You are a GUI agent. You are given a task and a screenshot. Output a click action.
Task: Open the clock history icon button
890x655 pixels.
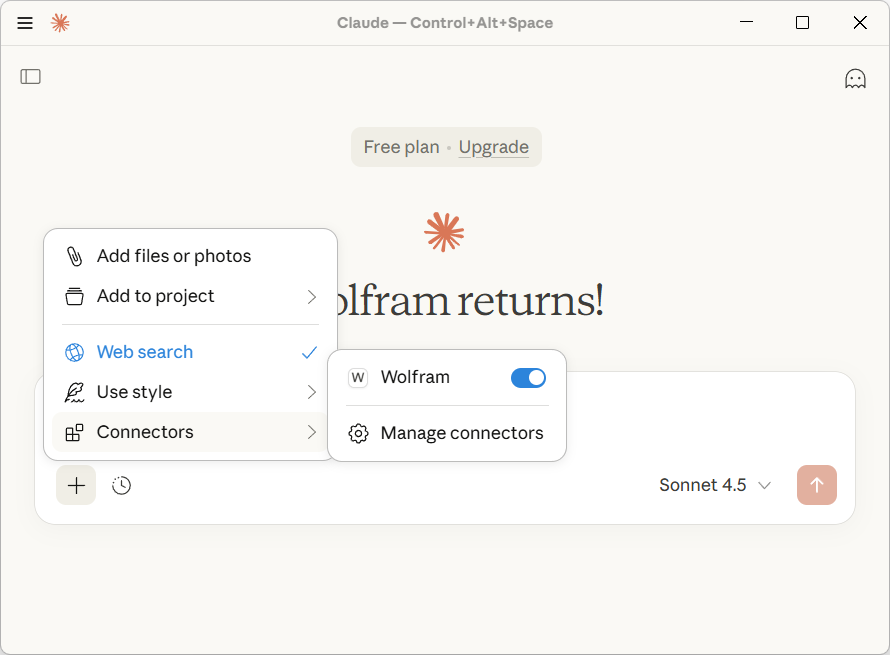[121, 486]
